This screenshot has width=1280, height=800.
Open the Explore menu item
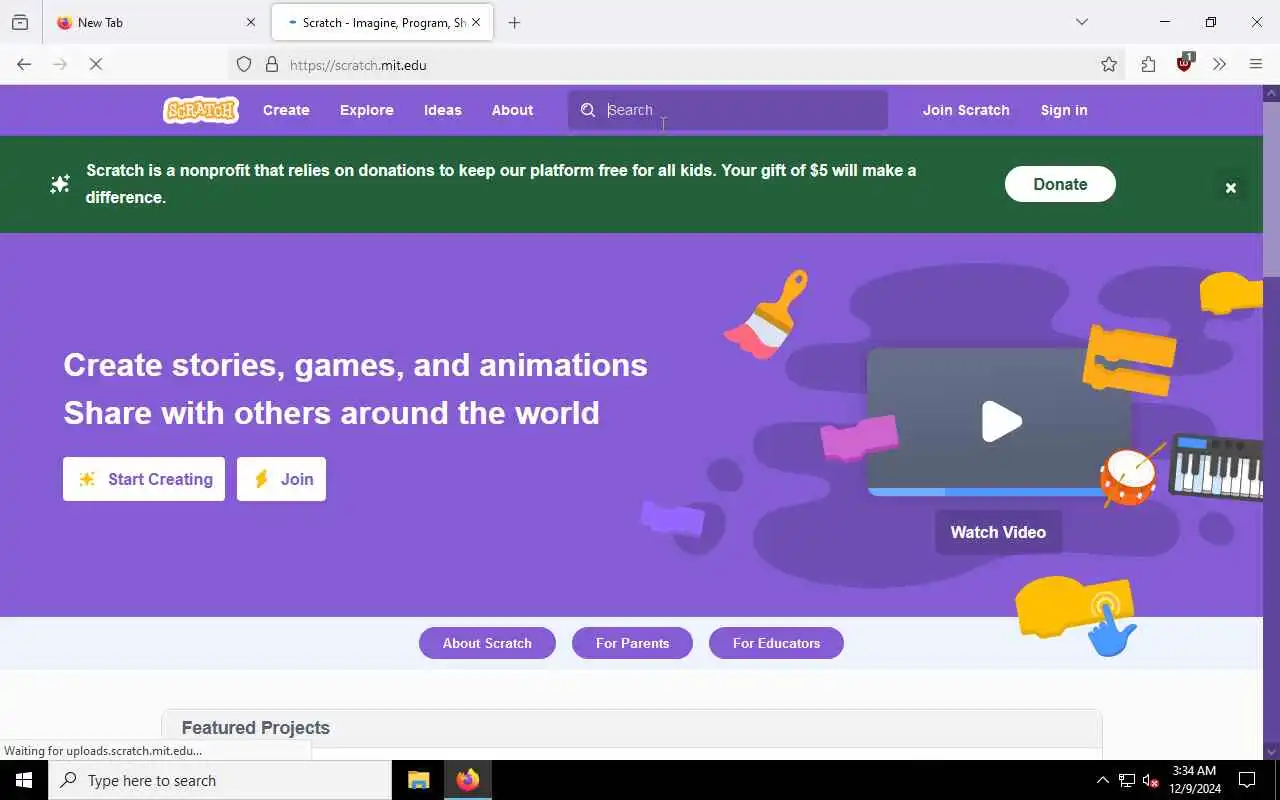click(367, 110)
